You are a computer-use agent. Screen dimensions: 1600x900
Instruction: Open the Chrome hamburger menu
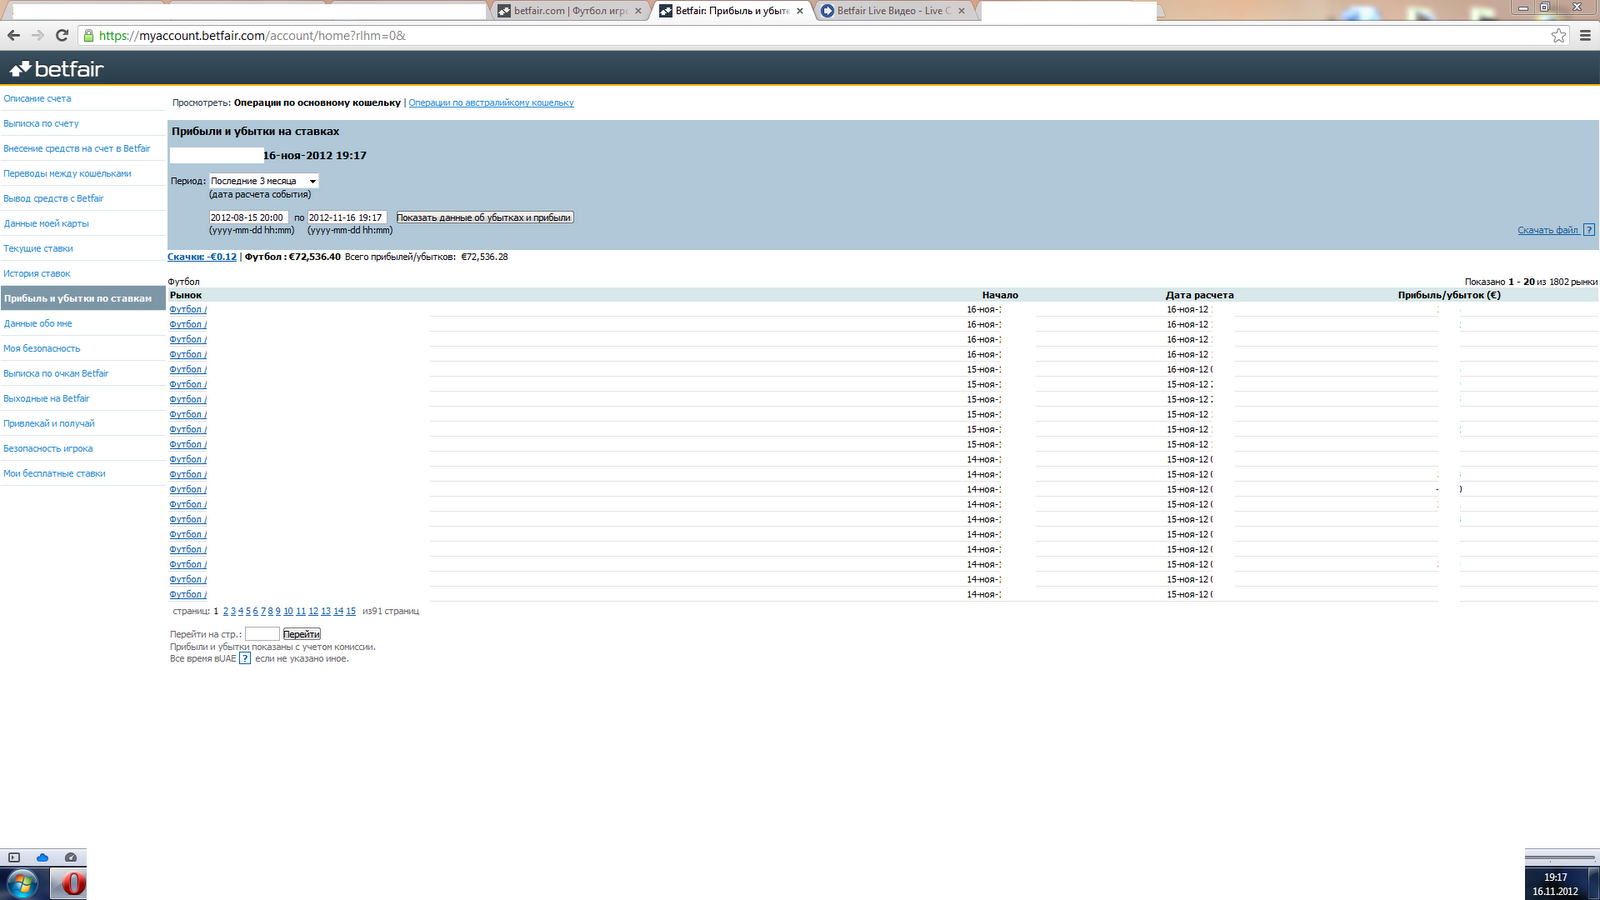click(1585, 35)
